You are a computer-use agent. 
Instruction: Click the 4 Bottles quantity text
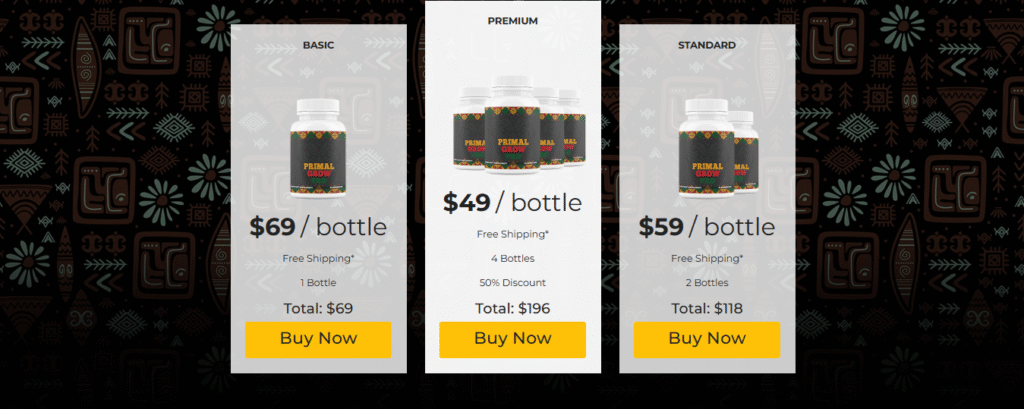[x=513, y=259]
